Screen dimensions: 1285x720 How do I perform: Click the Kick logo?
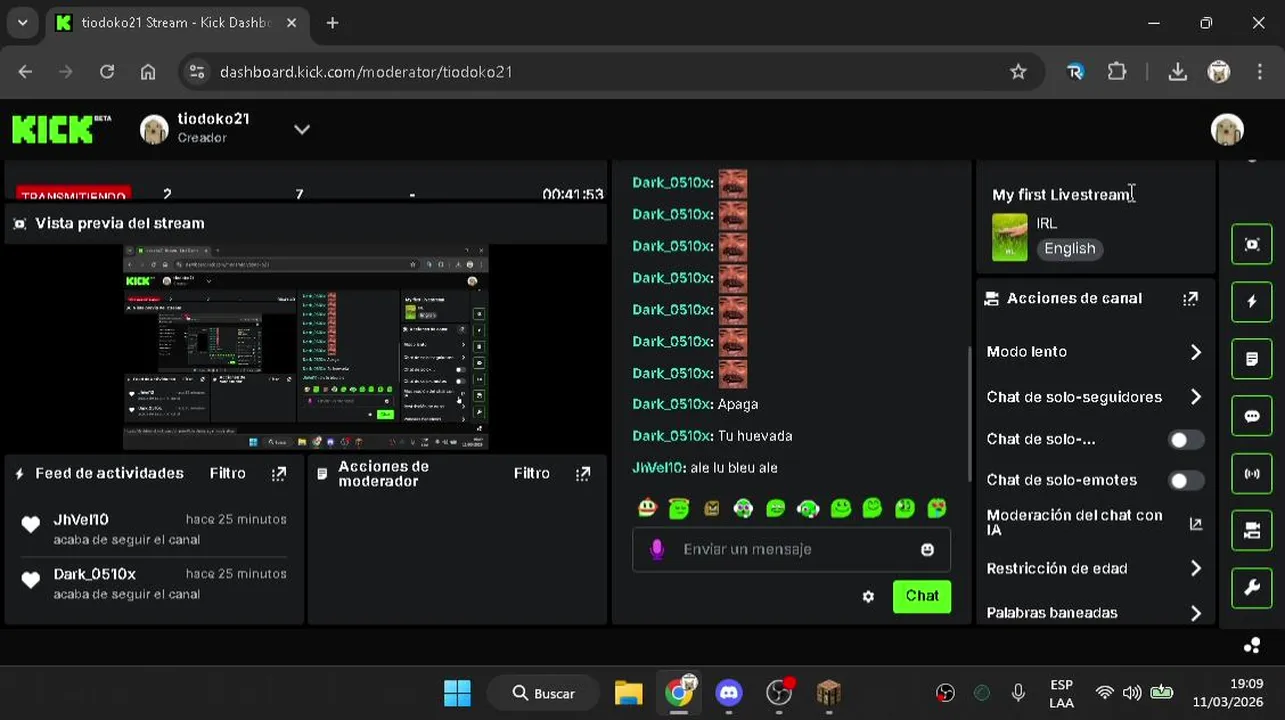[61, 129]
